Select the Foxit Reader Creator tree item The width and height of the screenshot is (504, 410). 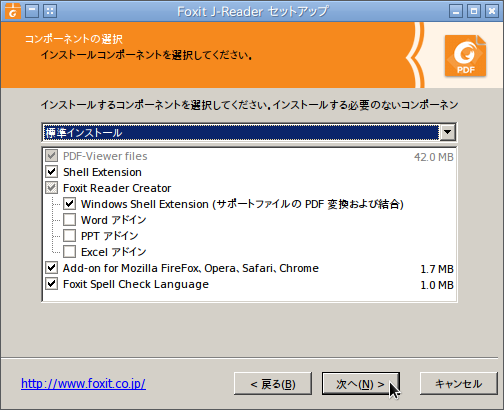[x=117, y=188]
